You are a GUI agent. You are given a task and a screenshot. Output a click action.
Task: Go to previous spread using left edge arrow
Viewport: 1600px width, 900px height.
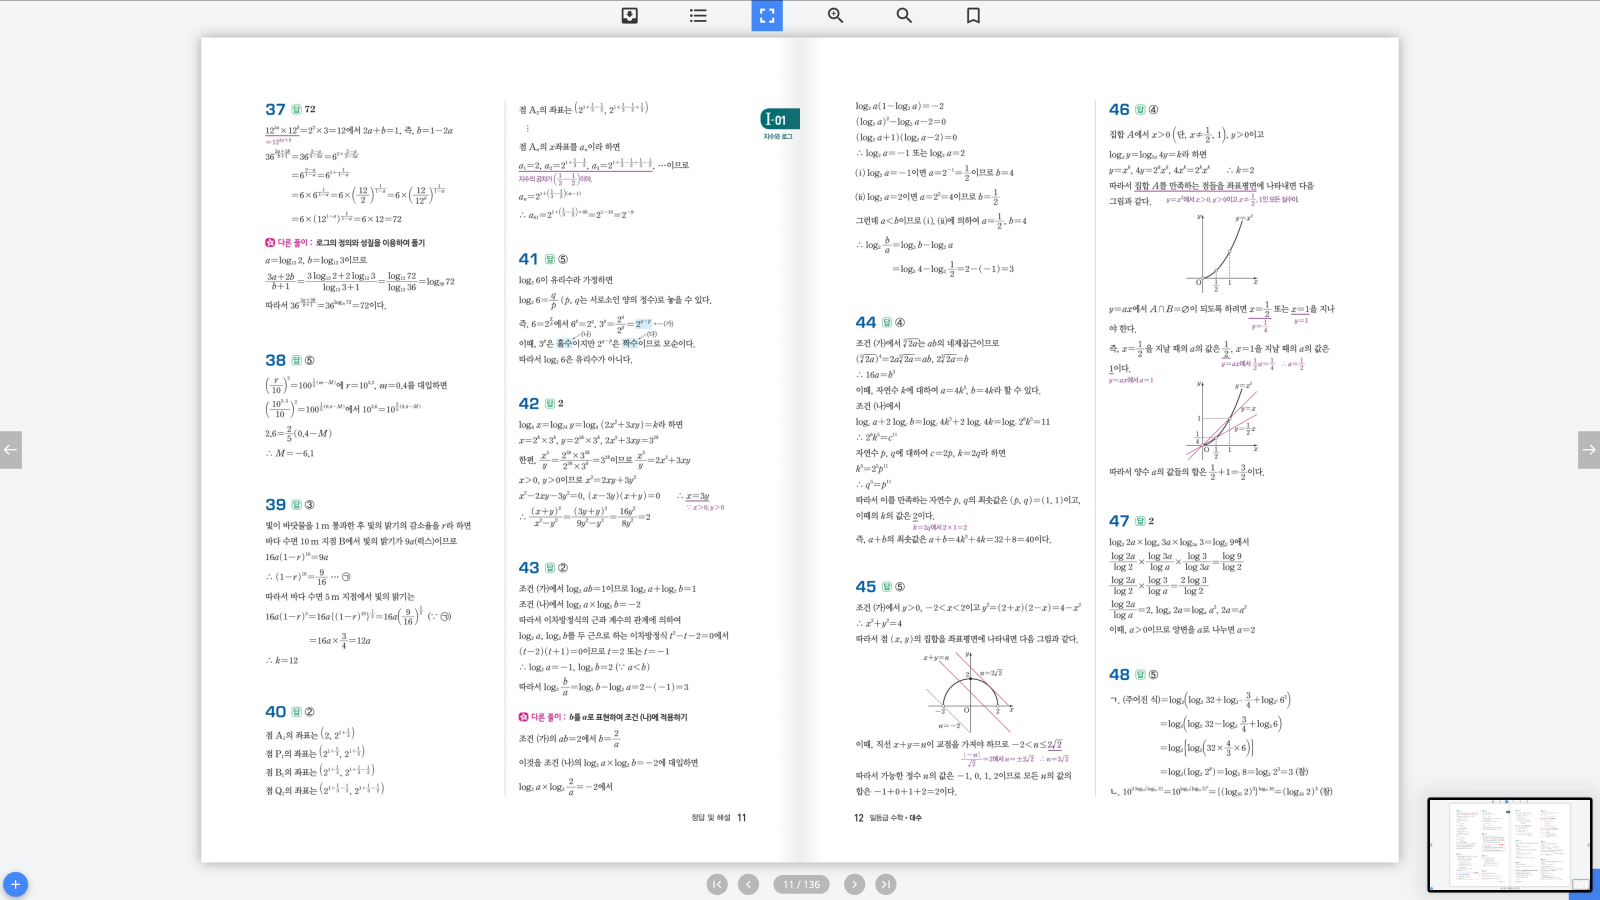pos(10,449)
